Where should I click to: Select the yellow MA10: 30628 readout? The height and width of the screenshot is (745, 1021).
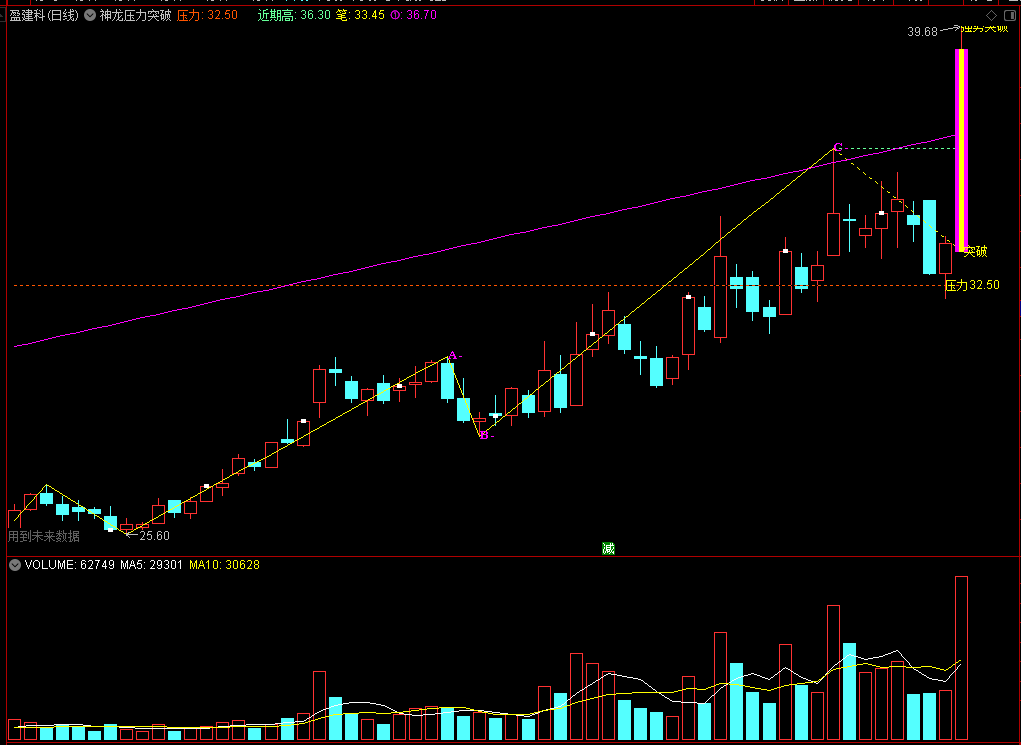tap(224, 565)
